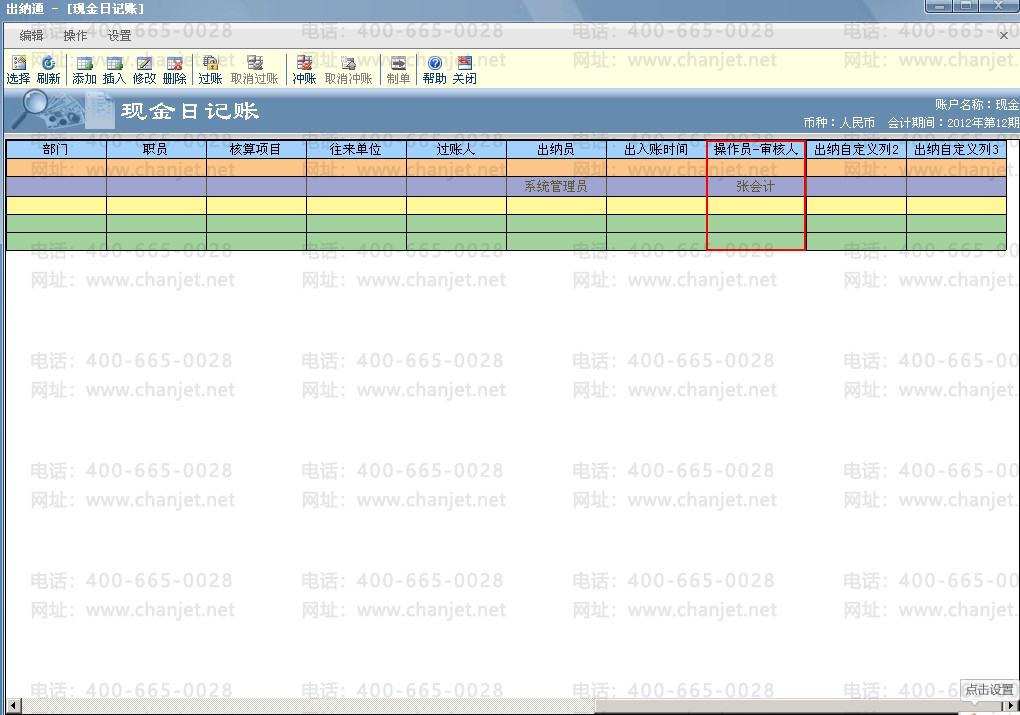This screenshot has height=715, width=1020.
Task: Click the 核算项目 column header
Action: 256,150
